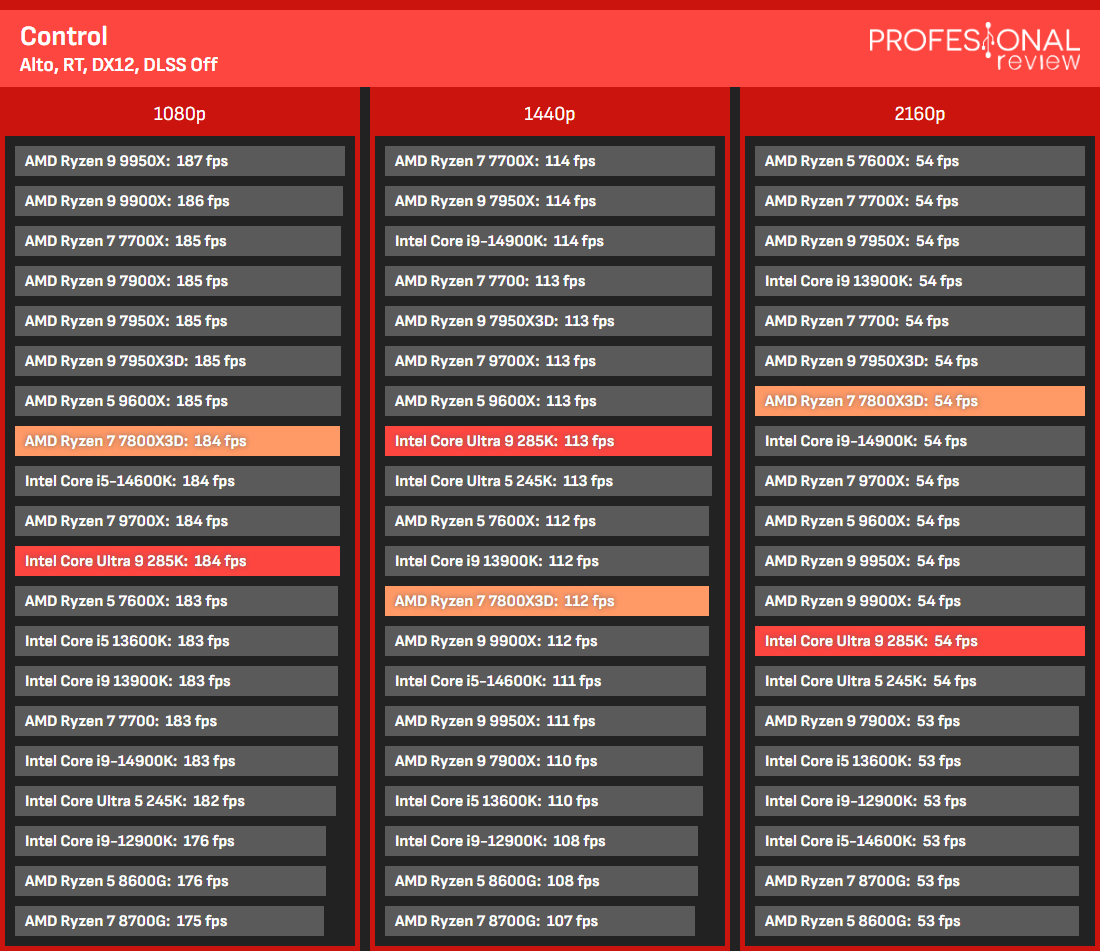Select the 1080p column header
The image size is (1100, 951).
(x=180, y=114)
